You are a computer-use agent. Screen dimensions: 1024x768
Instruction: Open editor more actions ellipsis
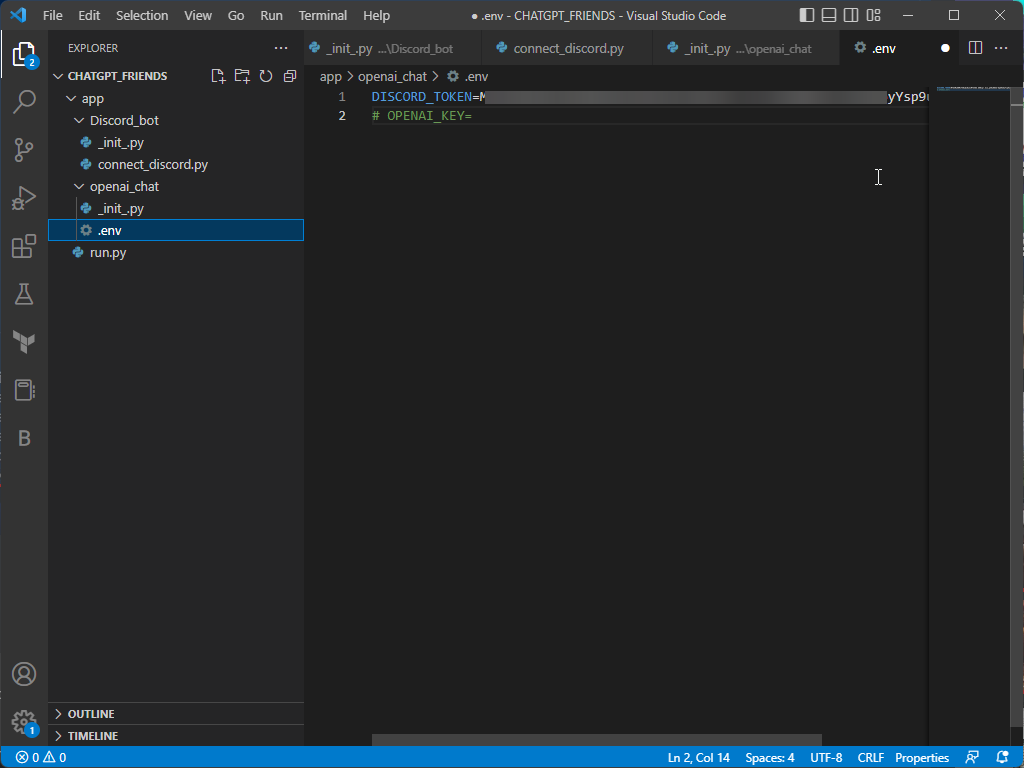[1000, 48]
